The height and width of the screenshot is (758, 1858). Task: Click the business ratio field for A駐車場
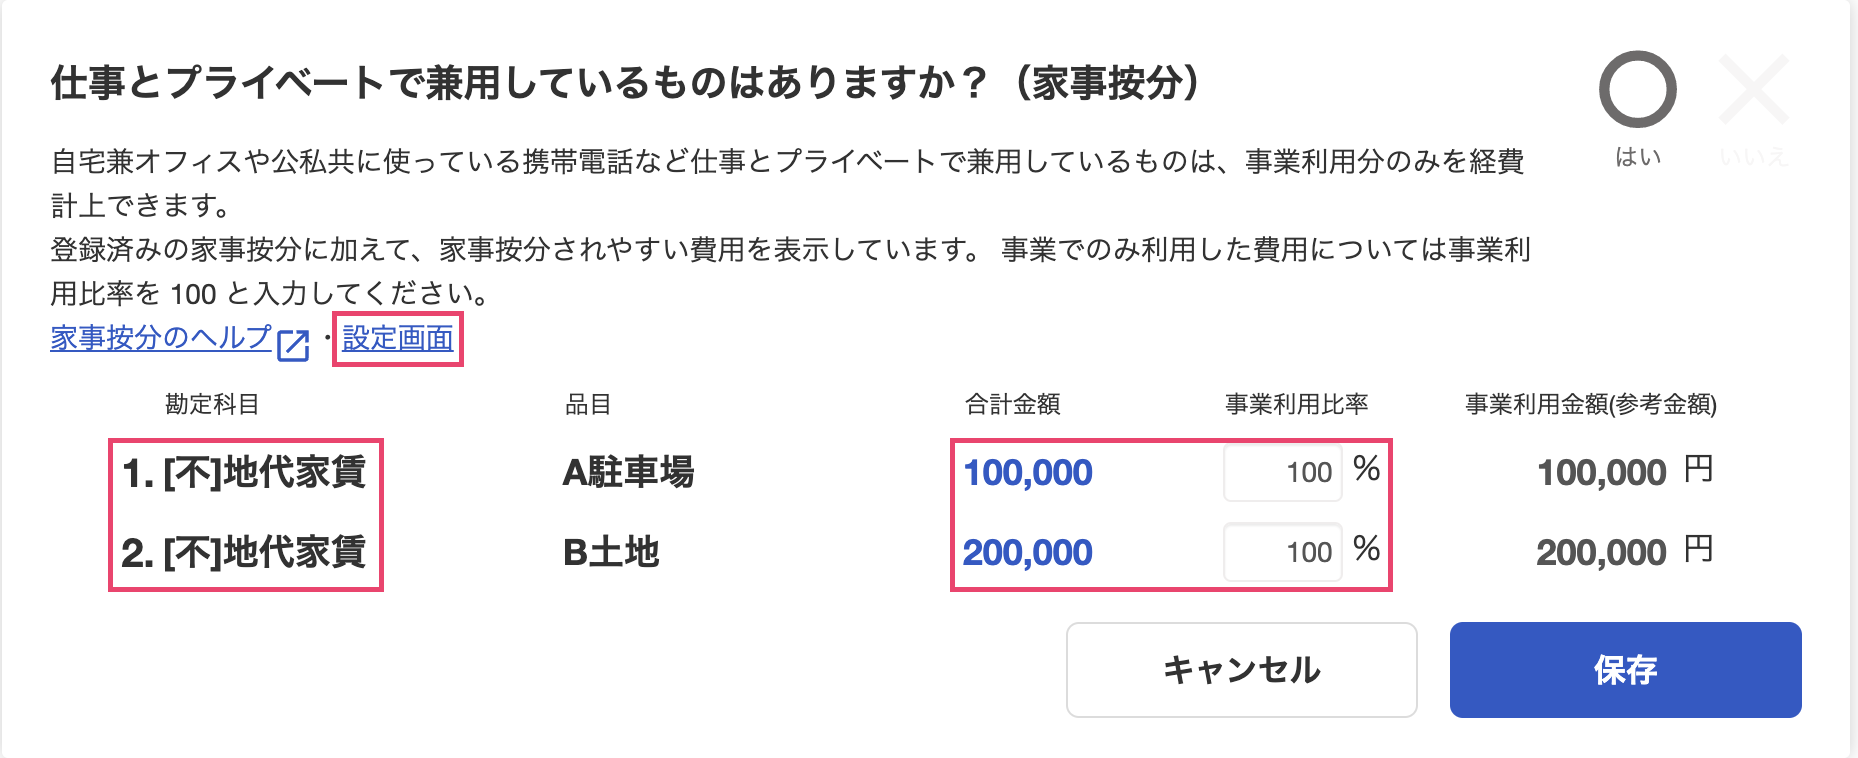click(1283, 472)
